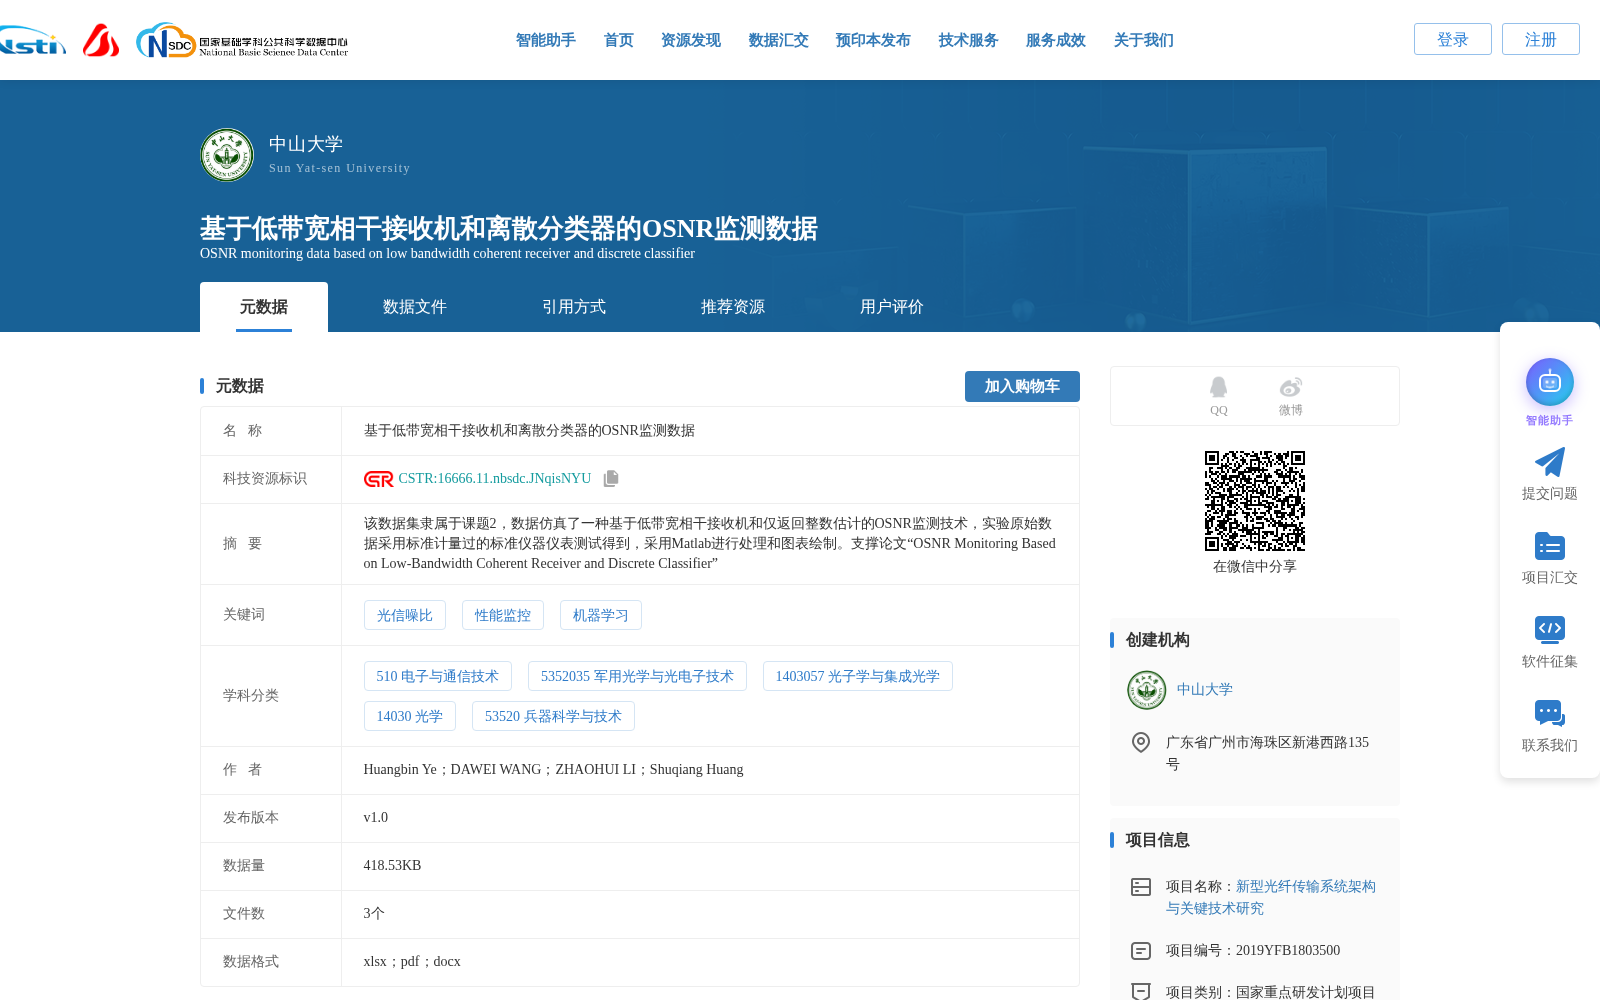Click the 中山大学 emblem under 创建机构

click(1146, 690)
